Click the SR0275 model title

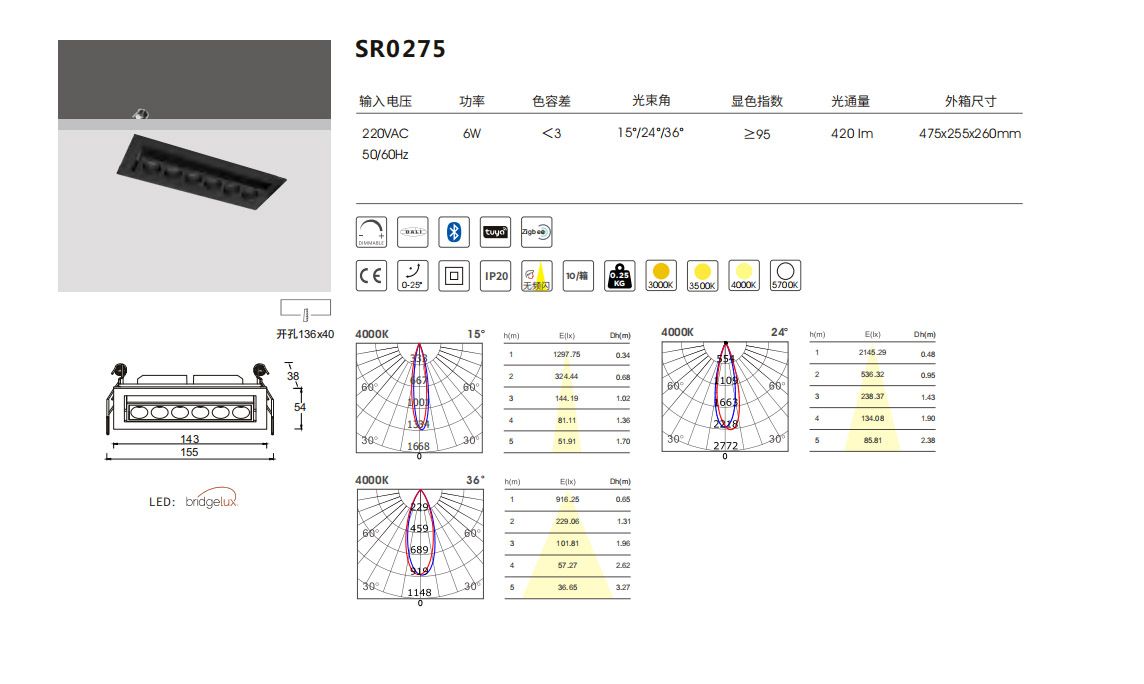pos(400,49)
